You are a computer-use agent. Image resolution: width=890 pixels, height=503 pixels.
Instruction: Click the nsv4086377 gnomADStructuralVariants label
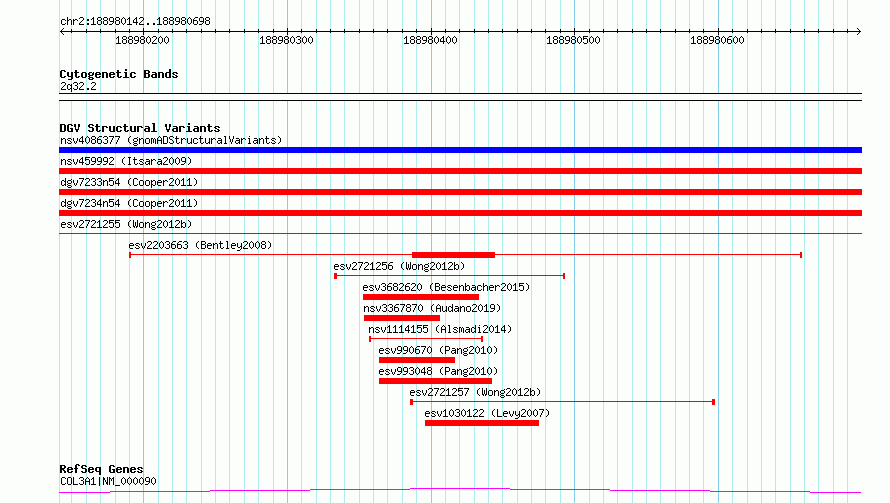(171, 140)
